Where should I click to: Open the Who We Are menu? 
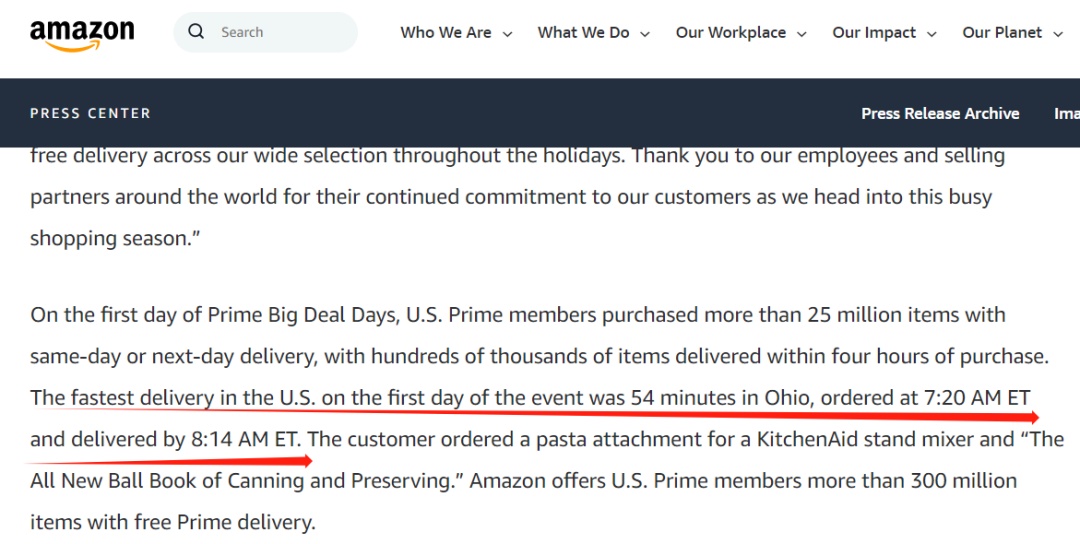[x=446, y=32]
